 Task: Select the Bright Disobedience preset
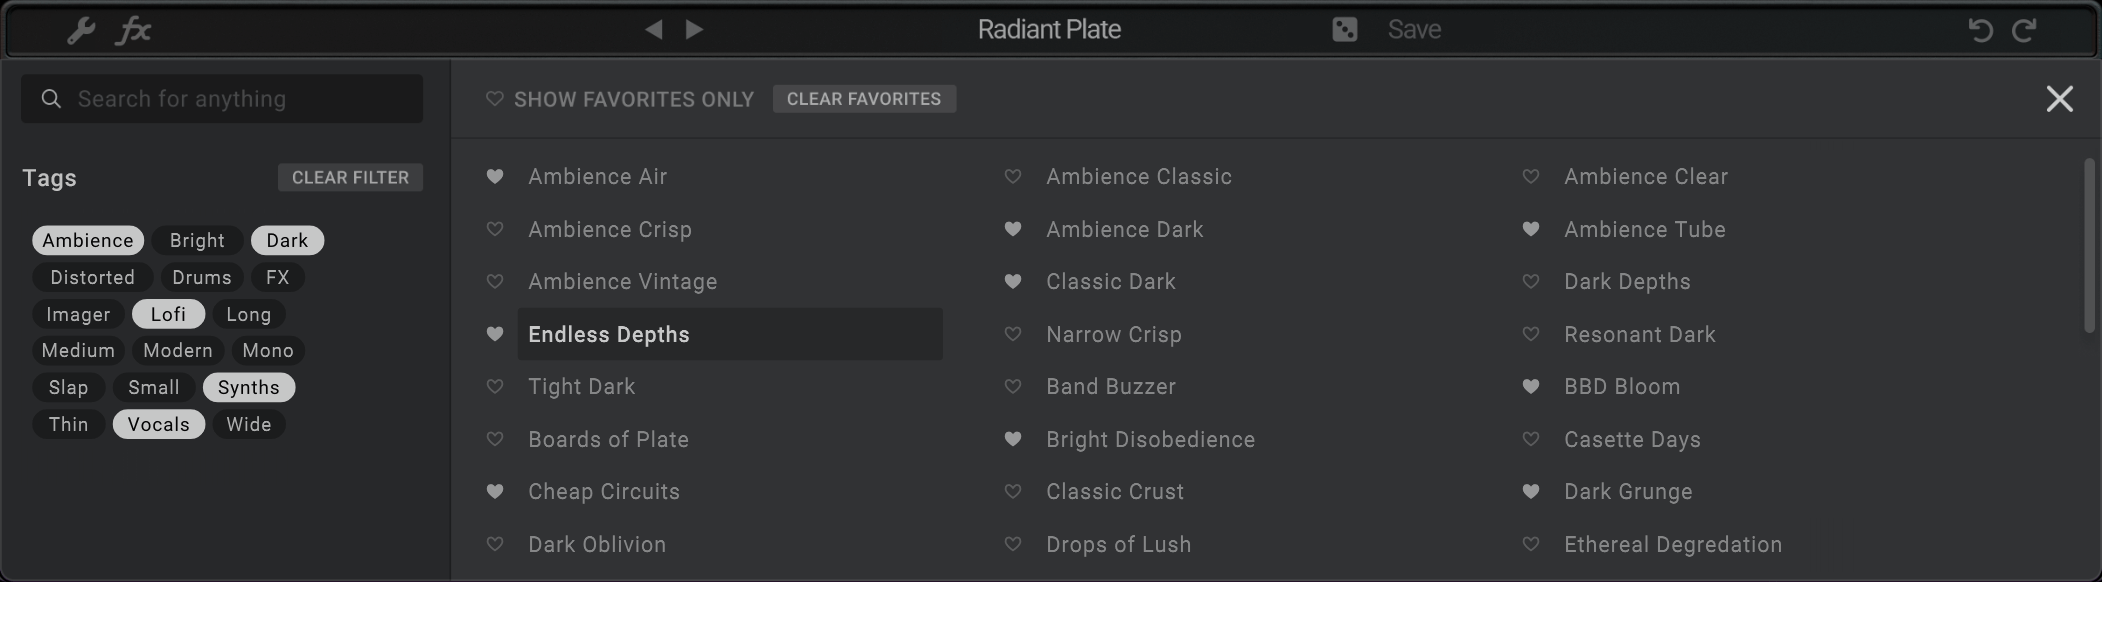click(1150, 440)
